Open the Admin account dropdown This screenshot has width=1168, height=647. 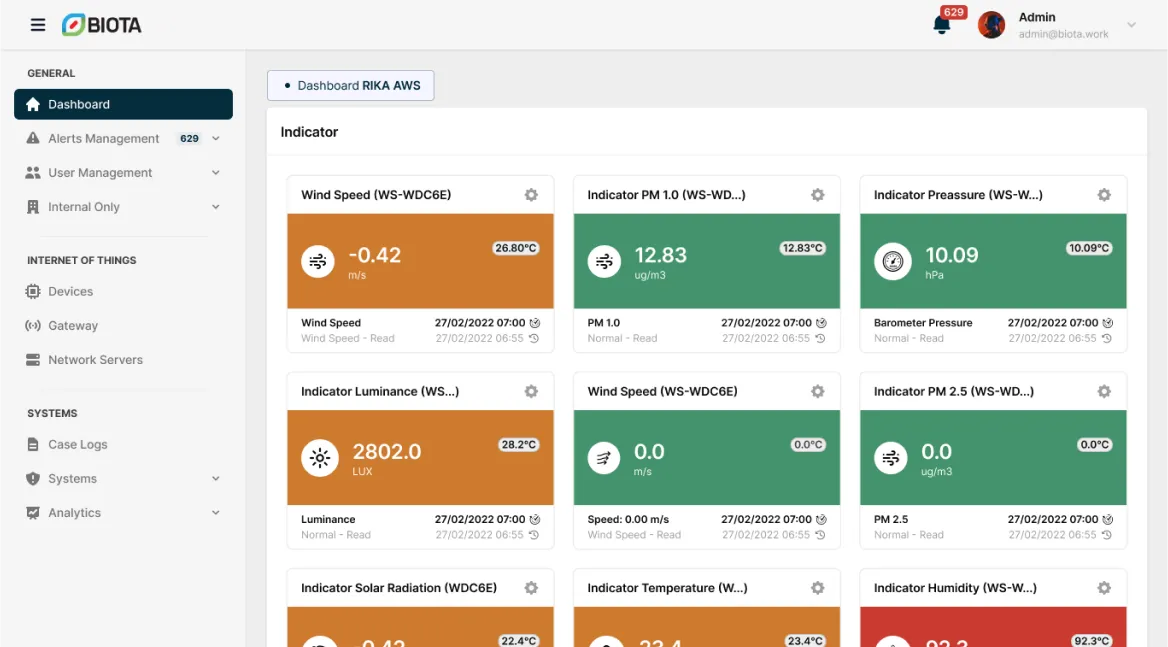click(x=1131, y=25)
